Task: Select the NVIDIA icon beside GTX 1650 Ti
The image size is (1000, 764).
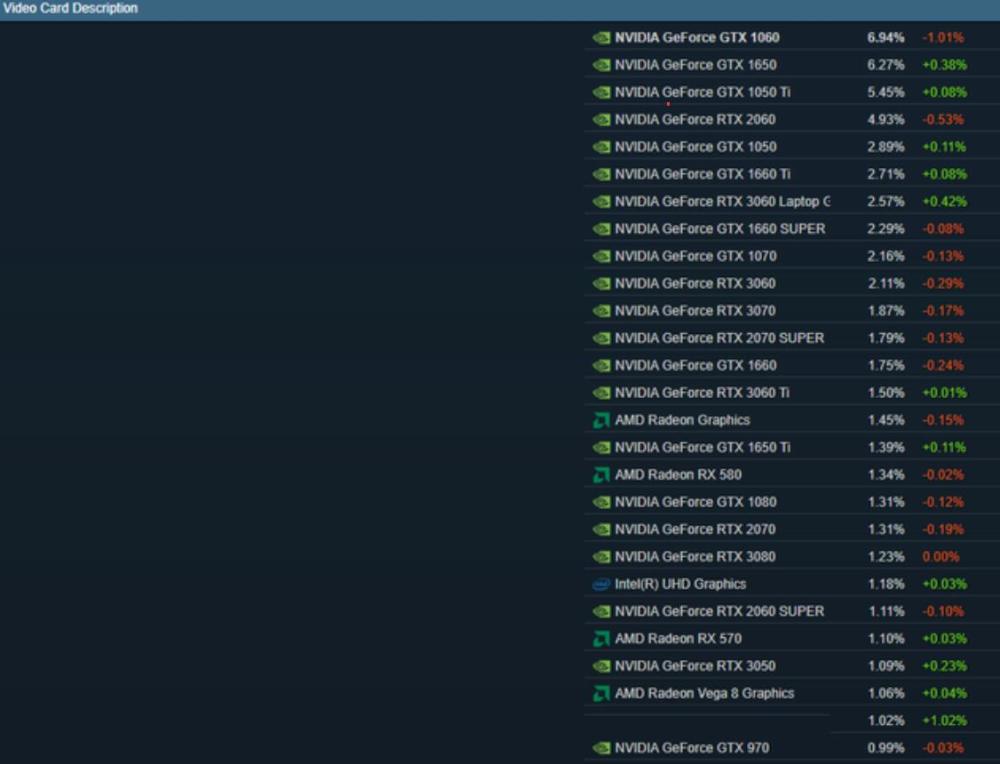Action: click(x=601, y=448)
